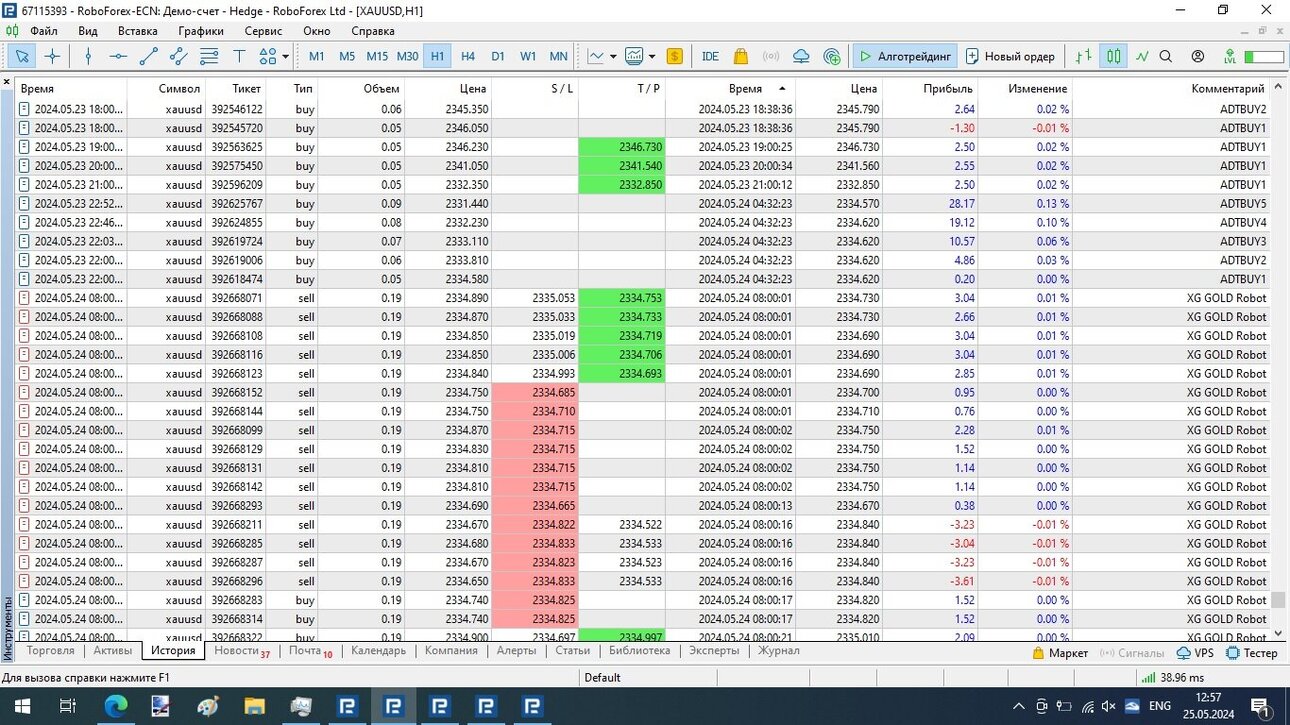This screenshot has width=1290, height=725.
Task: Choose the trendline drawing tool
Action: [149, 56]
